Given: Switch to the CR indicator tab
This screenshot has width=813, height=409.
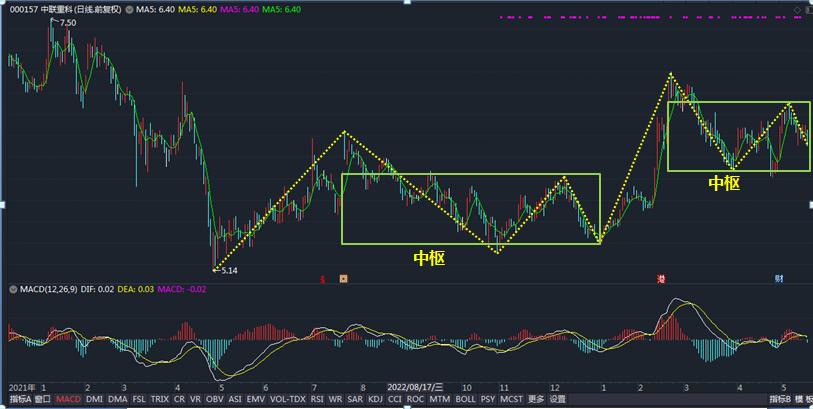Looking at the screenshot, I should click(179, 399).
